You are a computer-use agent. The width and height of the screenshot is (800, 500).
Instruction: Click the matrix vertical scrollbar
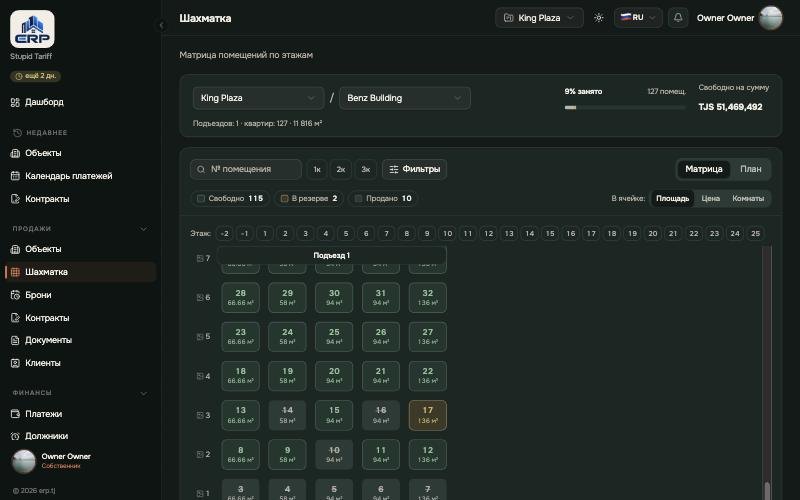tap(767, 372)
